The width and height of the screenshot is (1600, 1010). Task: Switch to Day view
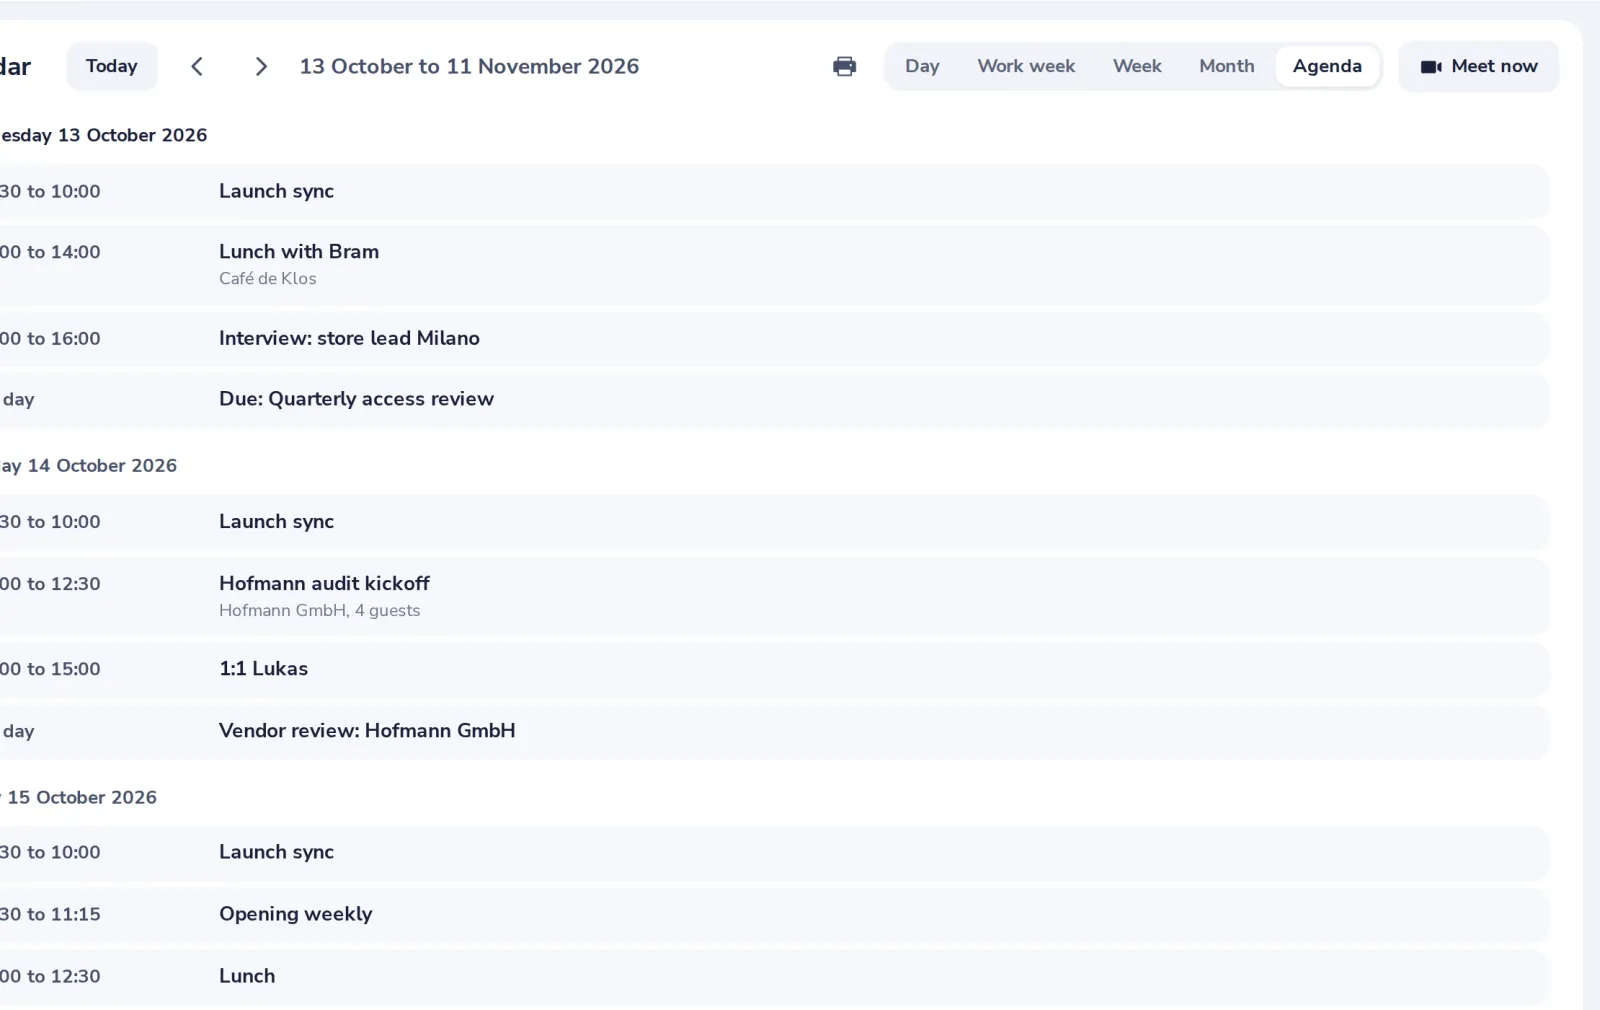[922, 66]
